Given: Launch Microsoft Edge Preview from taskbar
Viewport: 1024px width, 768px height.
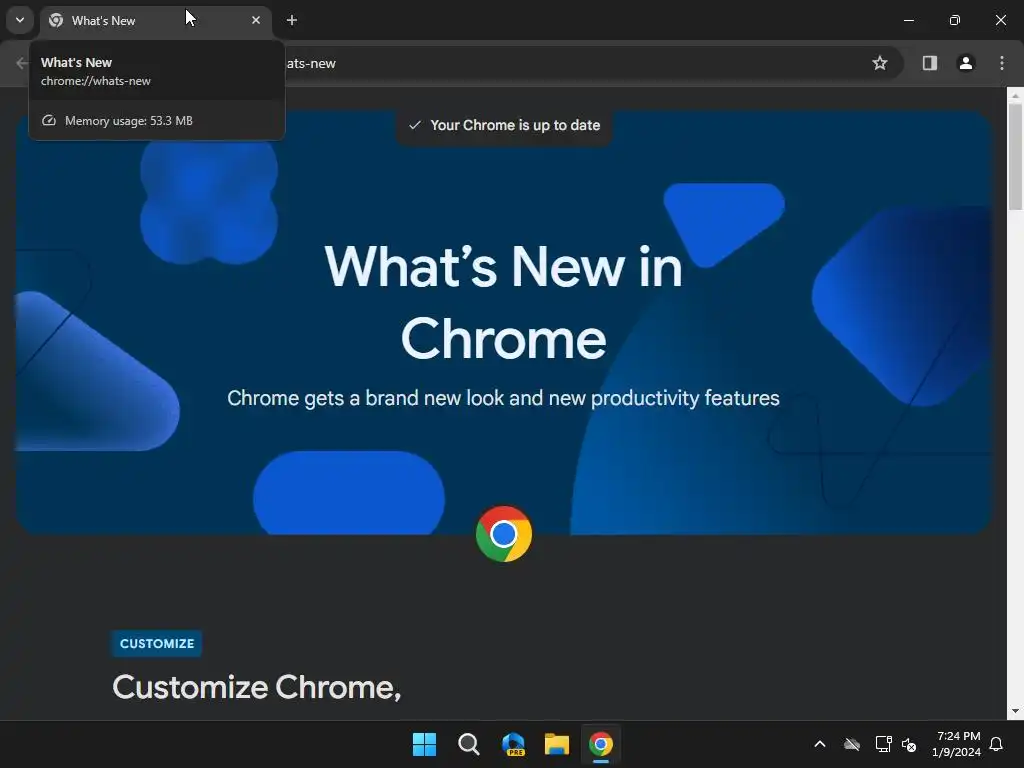Looking at the screenshot, I should pyautogui.click(x=513, y=744).
